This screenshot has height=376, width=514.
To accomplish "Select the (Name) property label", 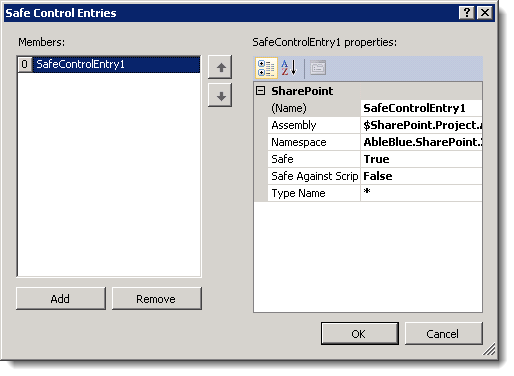I will tap(314, 108).
